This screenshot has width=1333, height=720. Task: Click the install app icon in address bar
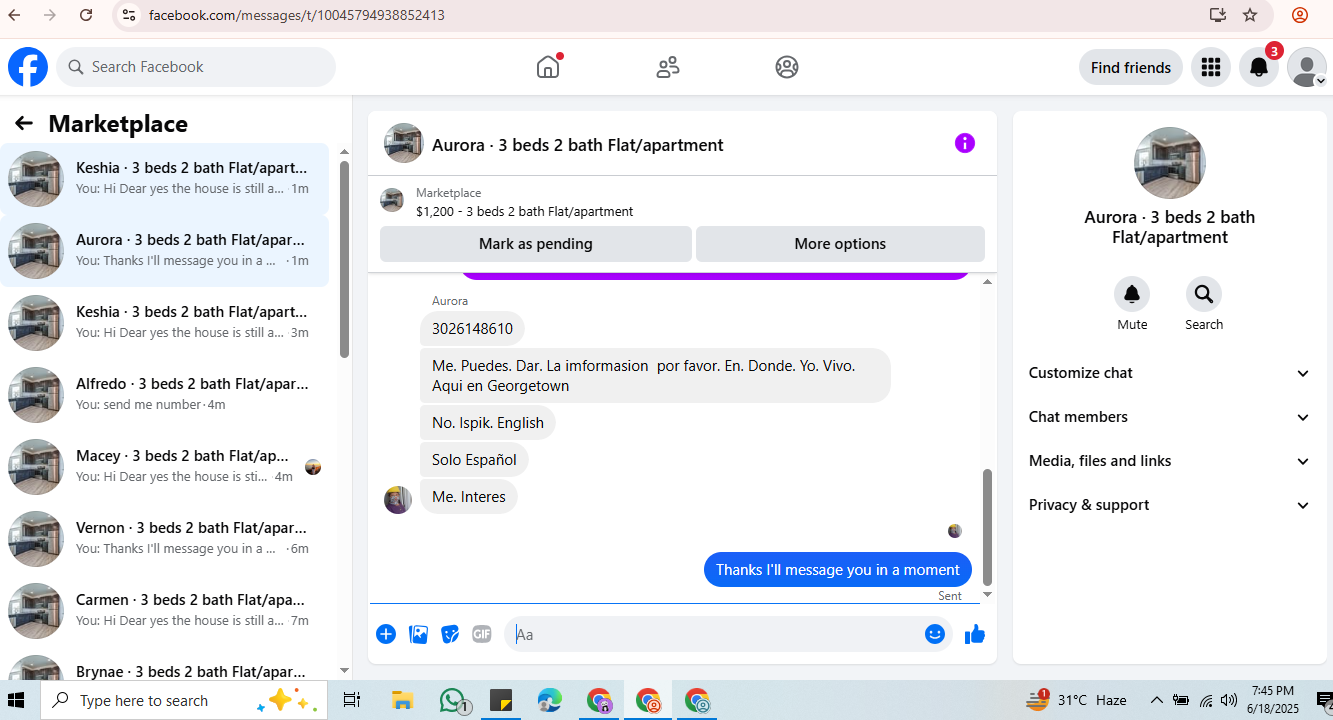coord(1217,15)
